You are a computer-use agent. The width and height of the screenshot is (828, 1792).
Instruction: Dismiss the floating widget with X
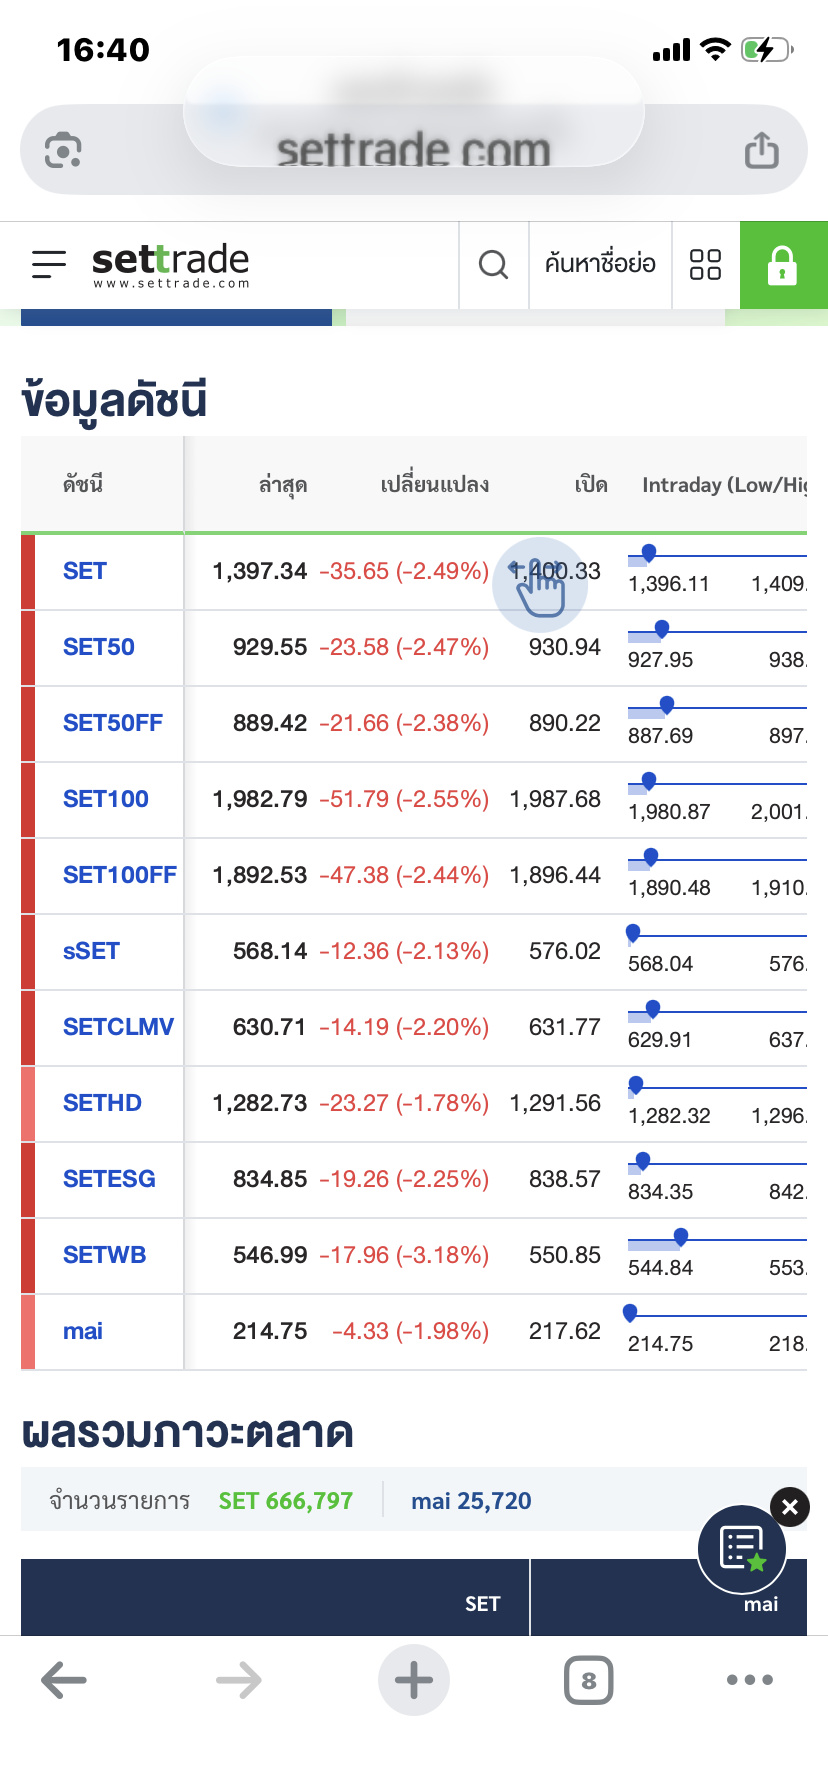click(x=790, y=1507)
